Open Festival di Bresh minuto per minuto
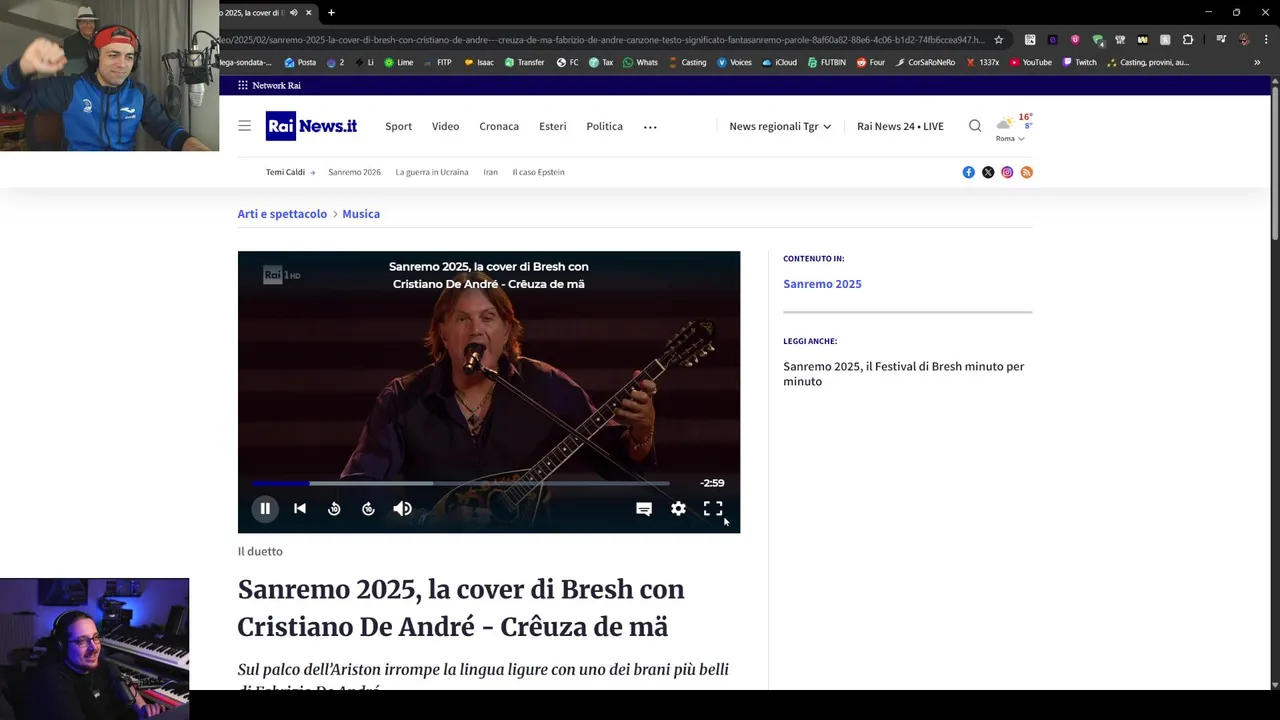This screenshot has height=720, width=1280. (903, 374)
